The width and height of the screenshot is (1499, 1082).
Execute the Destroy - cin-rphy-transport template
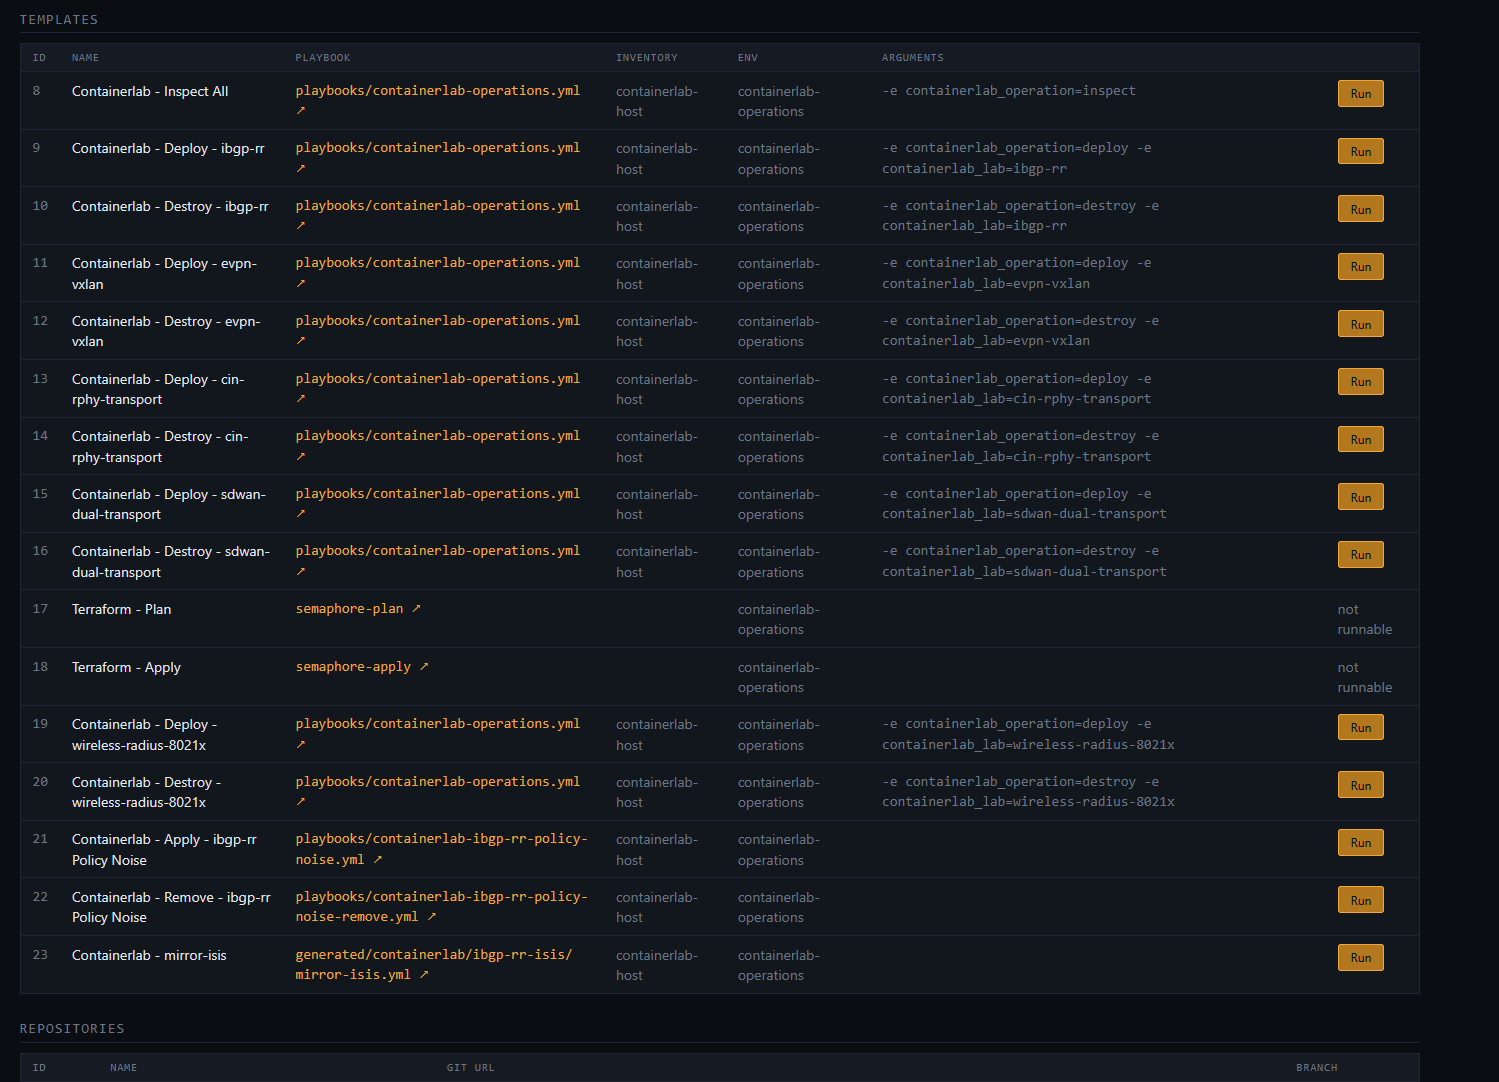pos(1360,439)
